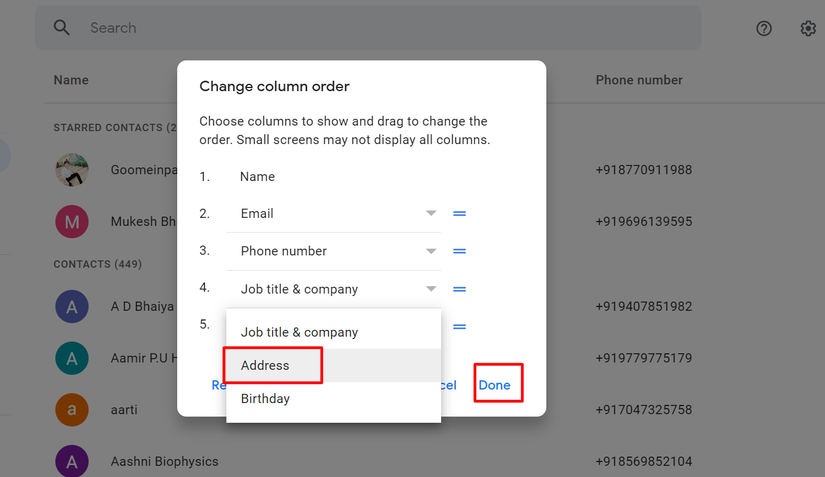Select Birthday from the dropdown list
Image resolution: width=825 pixels, height=477 pixels.
point(266,399)
